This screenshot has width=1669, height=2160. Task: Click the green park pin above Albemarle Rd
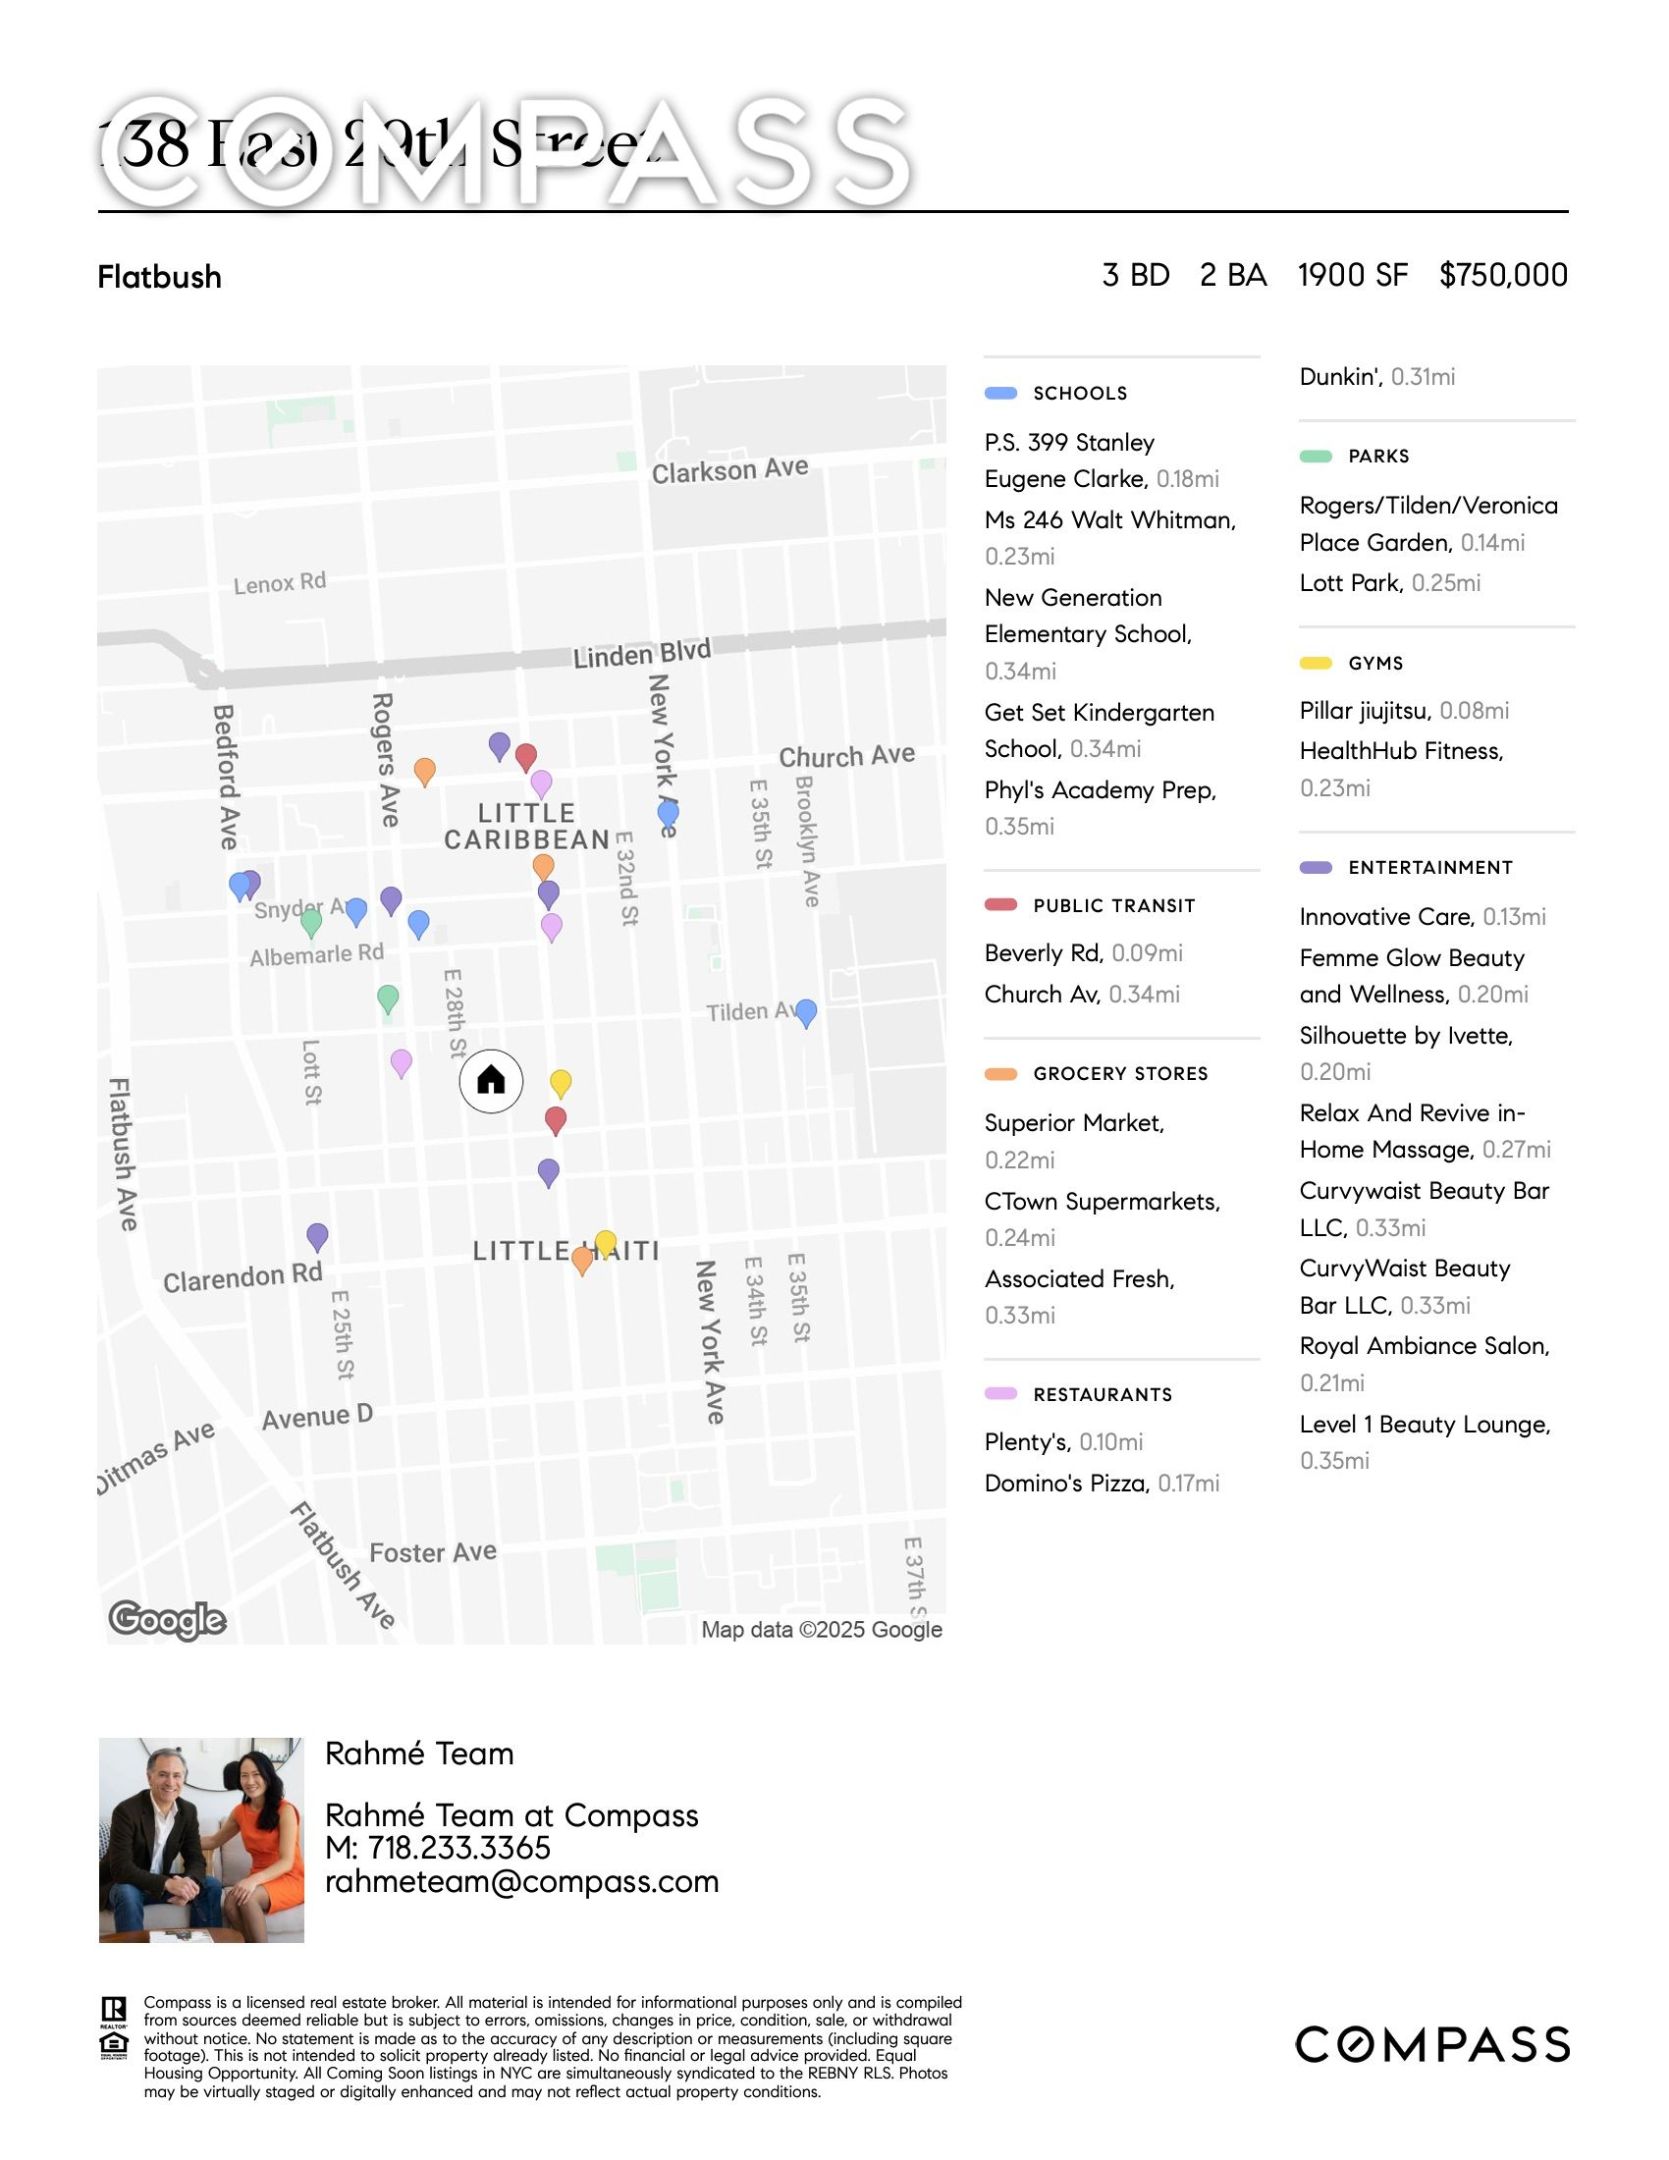click(x=311, y=921)
